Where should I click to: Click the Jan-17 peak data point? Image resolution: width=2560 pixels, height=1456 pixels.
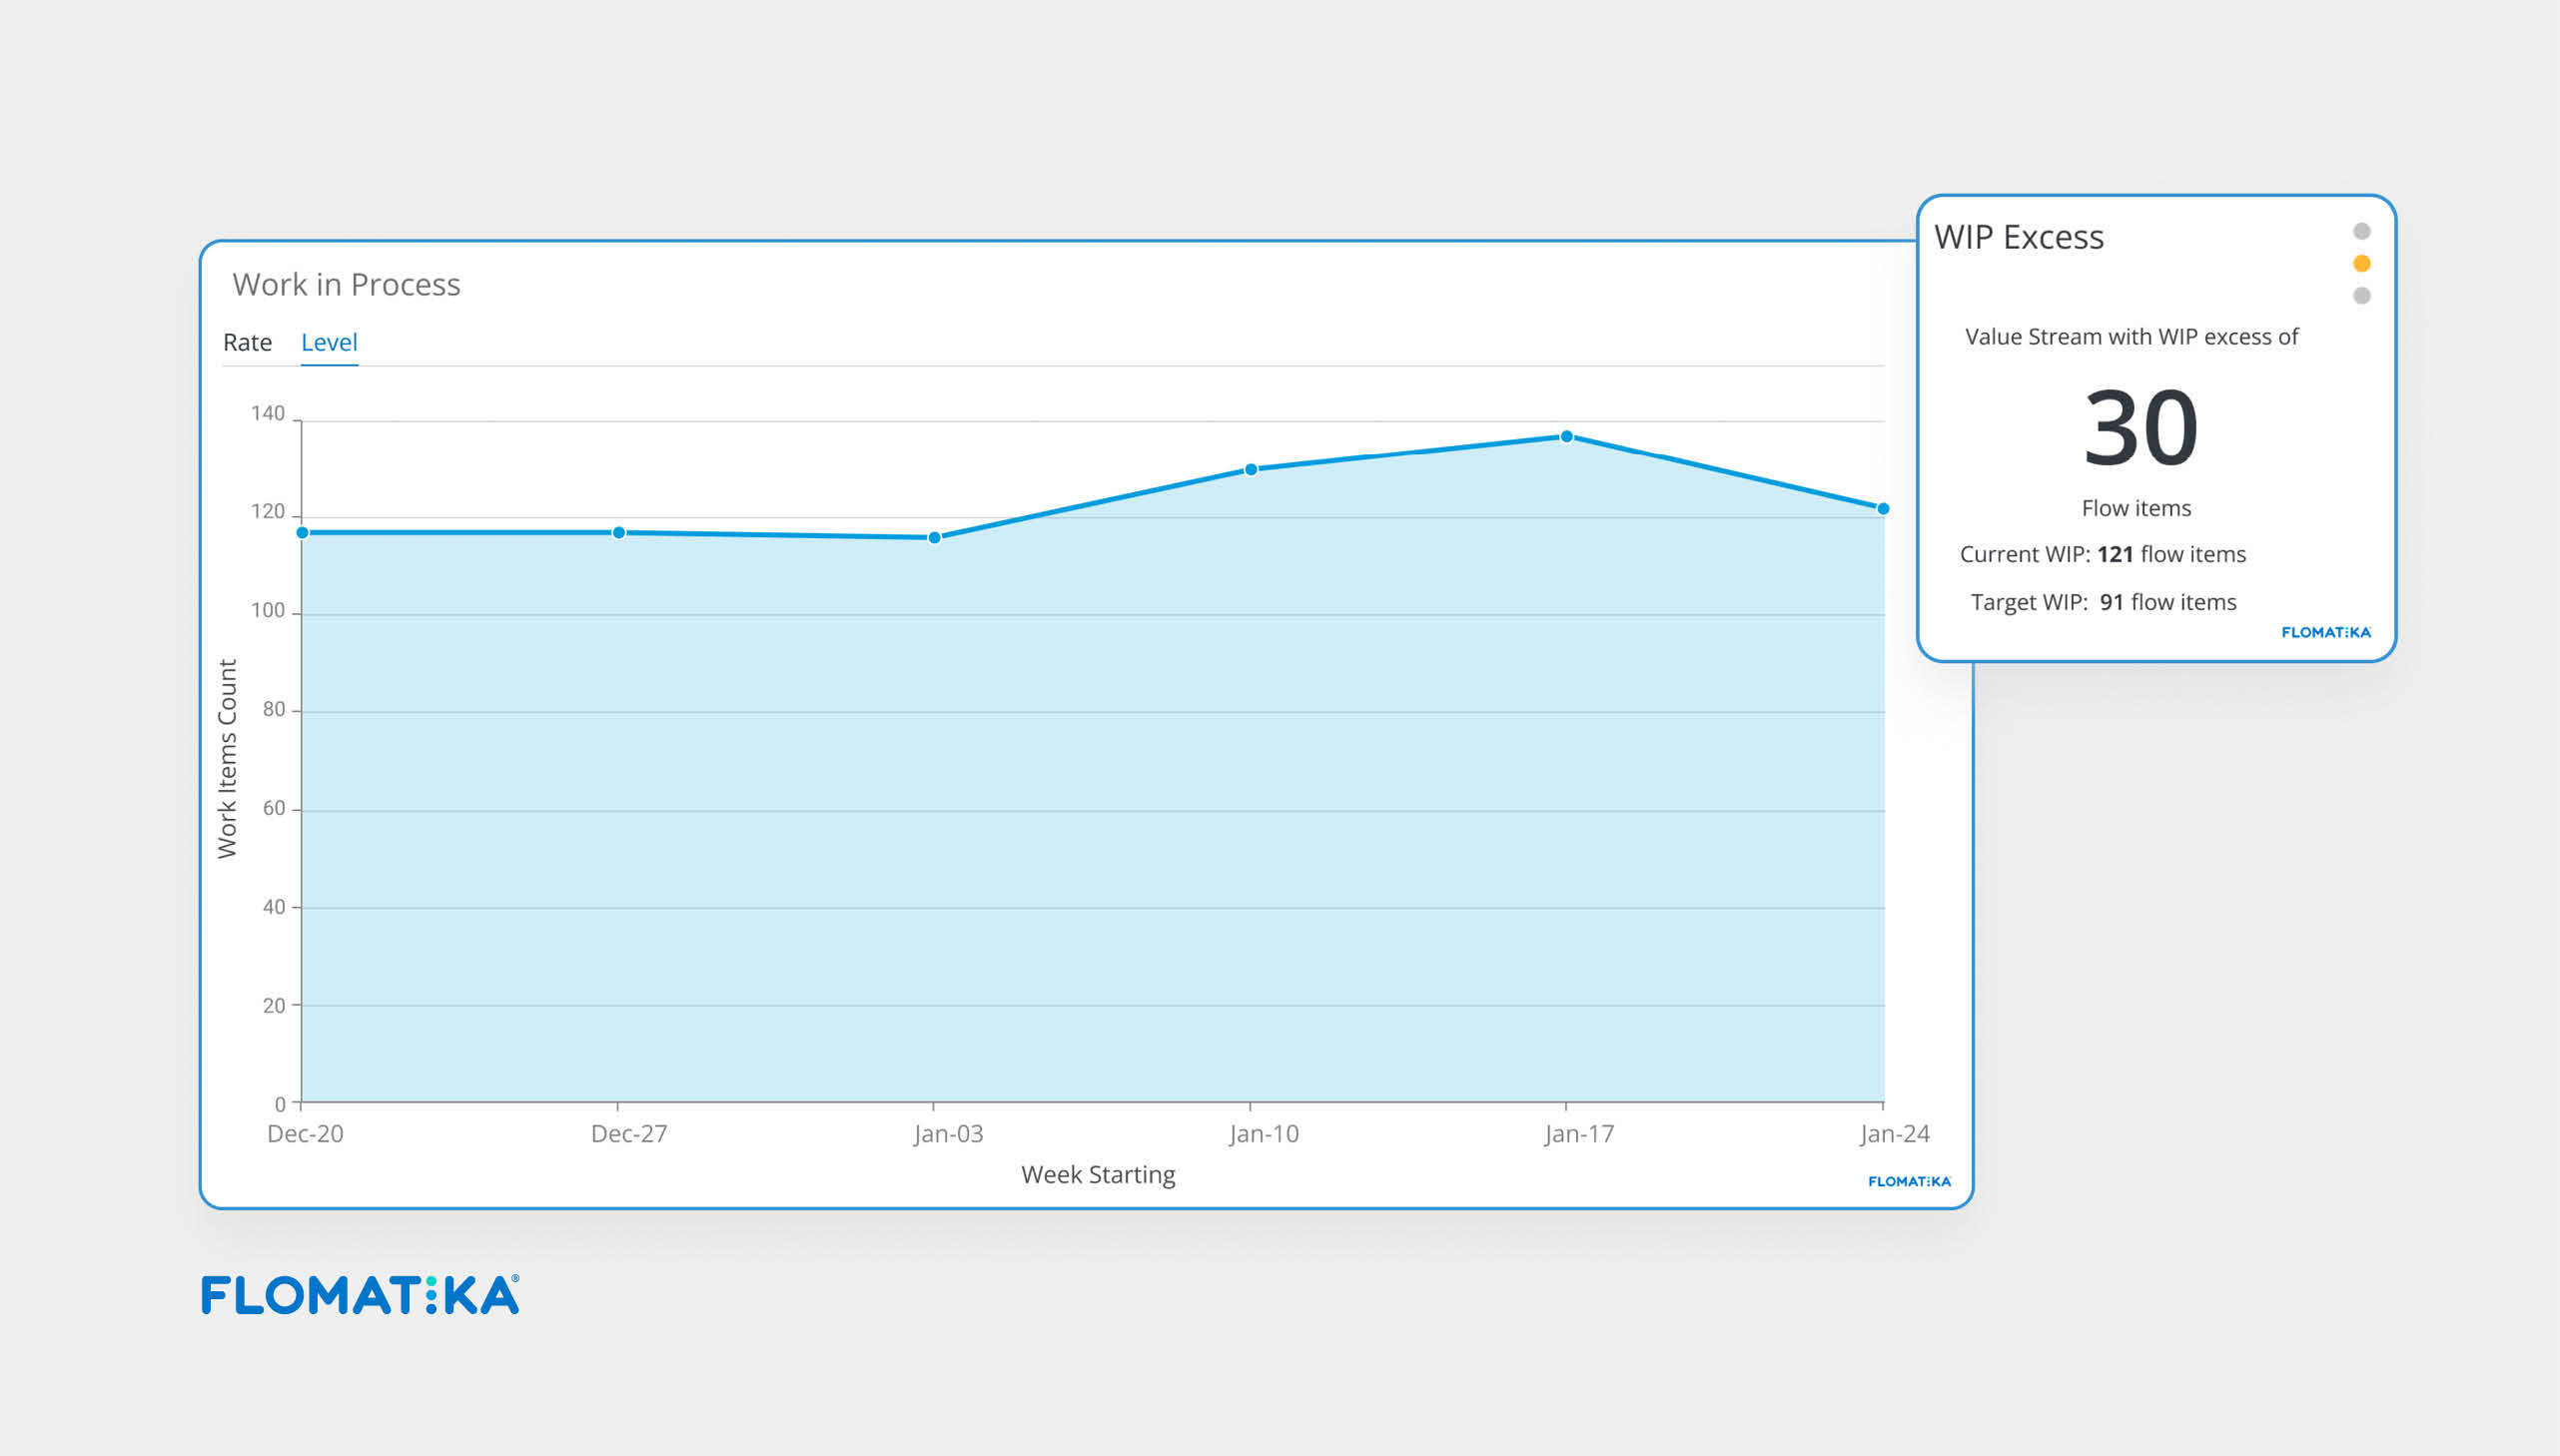pyautogui.click(x=1566, y=437)
